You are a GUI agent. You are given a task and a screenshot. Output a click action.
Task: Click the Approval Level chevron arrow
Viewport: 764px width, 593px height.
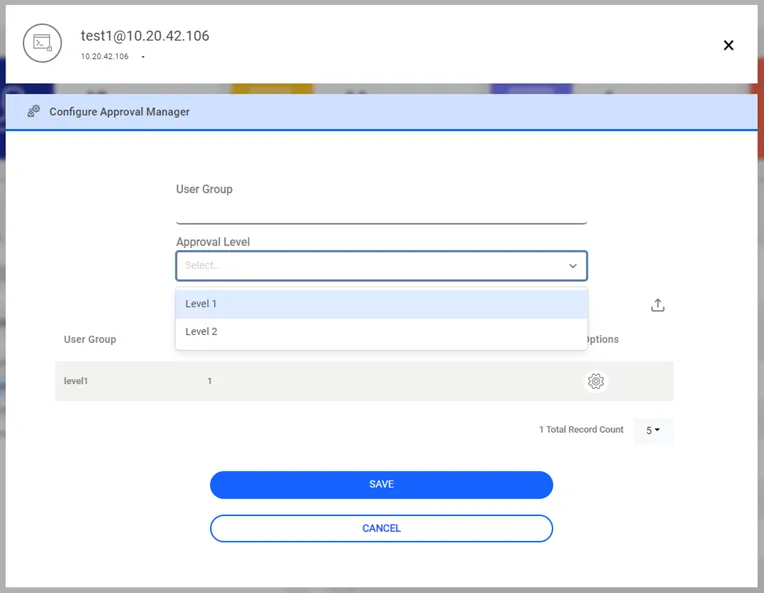coord(573,266)
